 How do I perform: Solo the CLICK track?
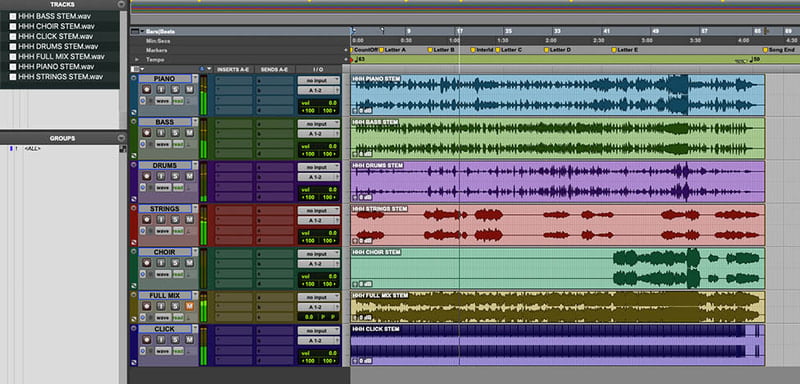coord(176,340)
